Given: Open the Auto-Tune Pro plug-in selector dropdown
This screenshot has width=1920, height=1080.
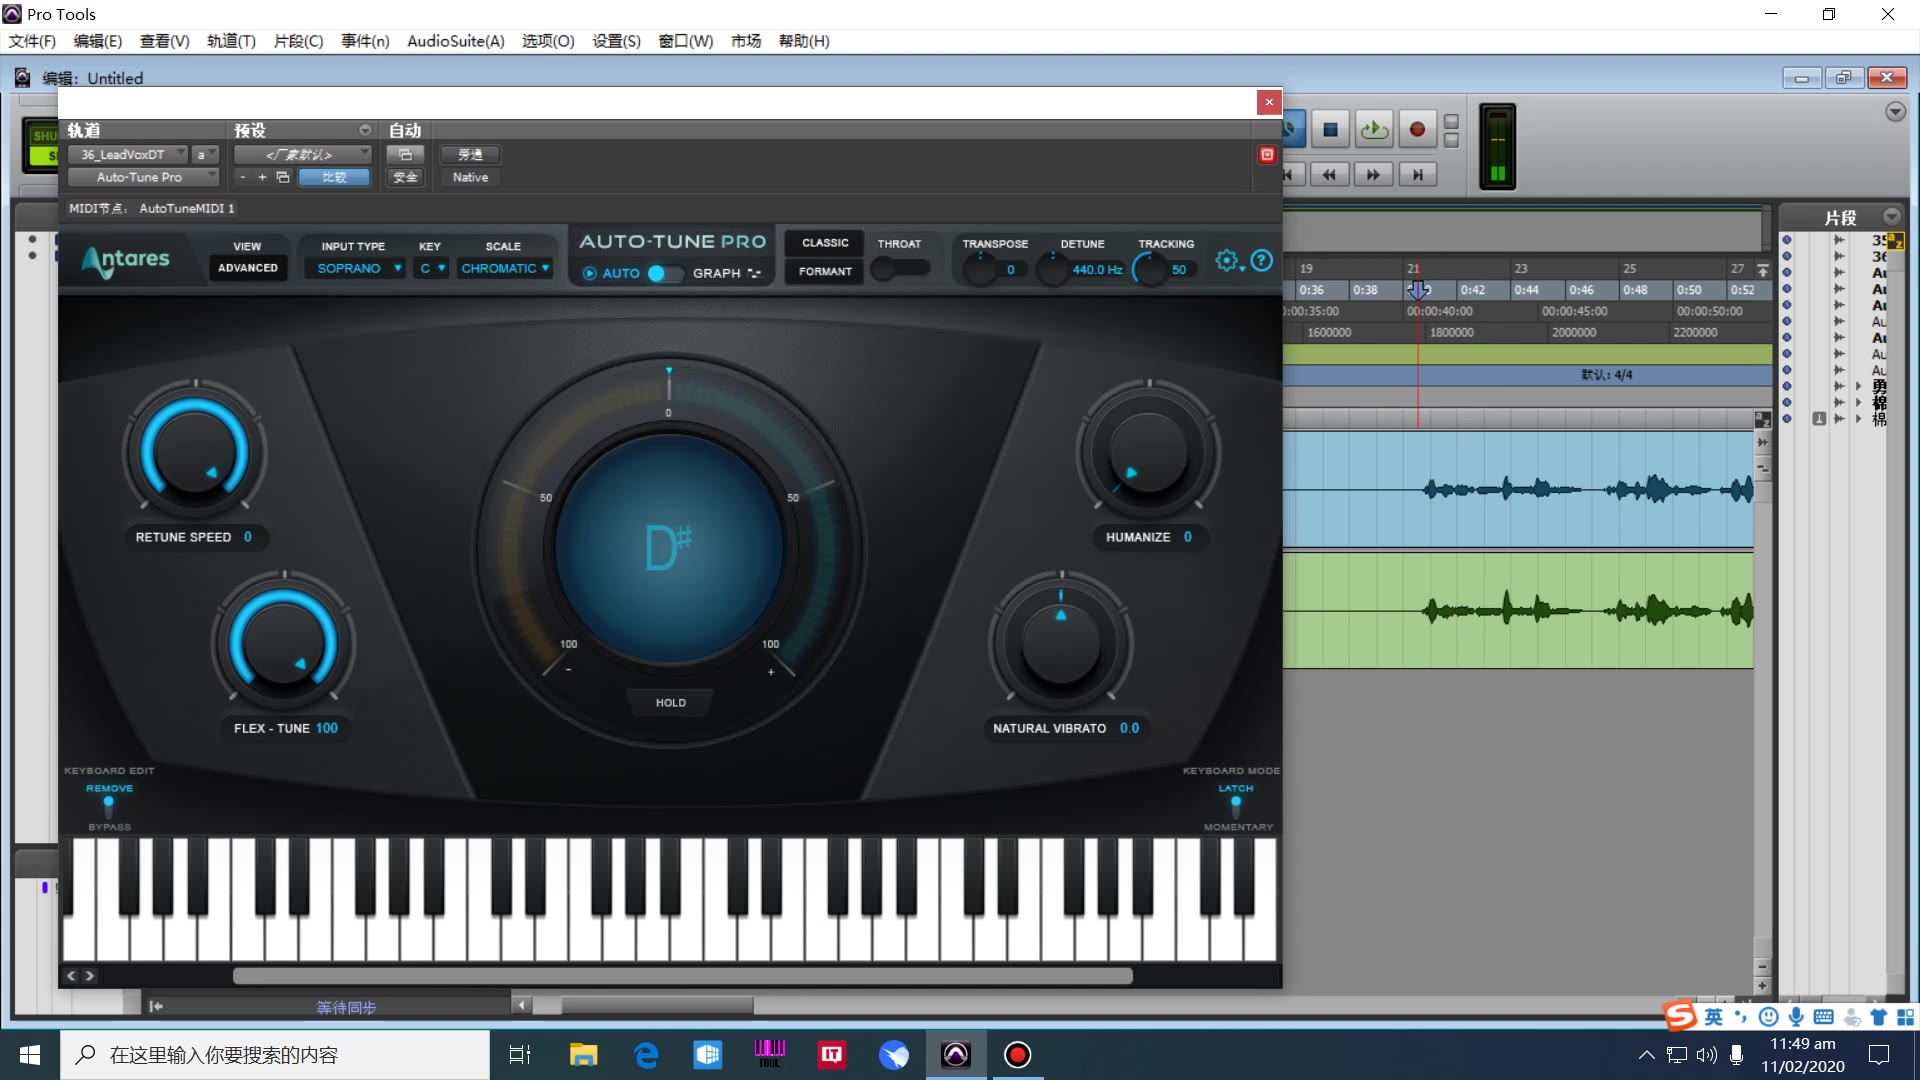Looking at the screenshot, I should pos(143,177).
